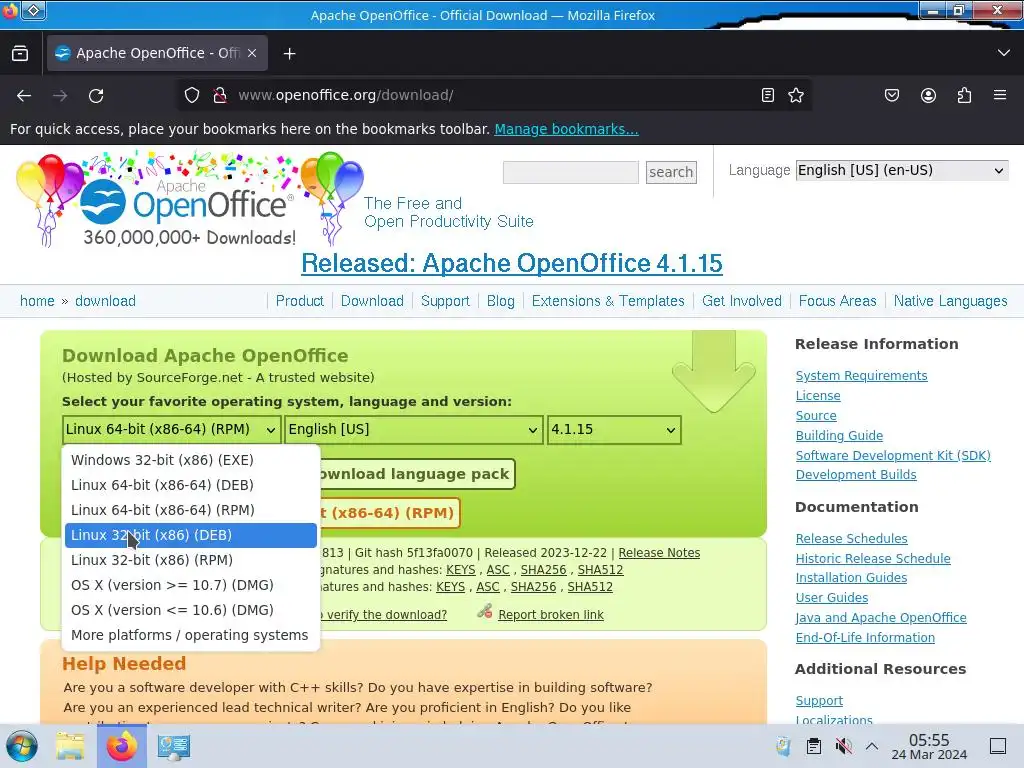Viewport: 1024px width, 768px height.
Task: Click the insecure connection padlock icon
Action: click(x=220, y=95)
